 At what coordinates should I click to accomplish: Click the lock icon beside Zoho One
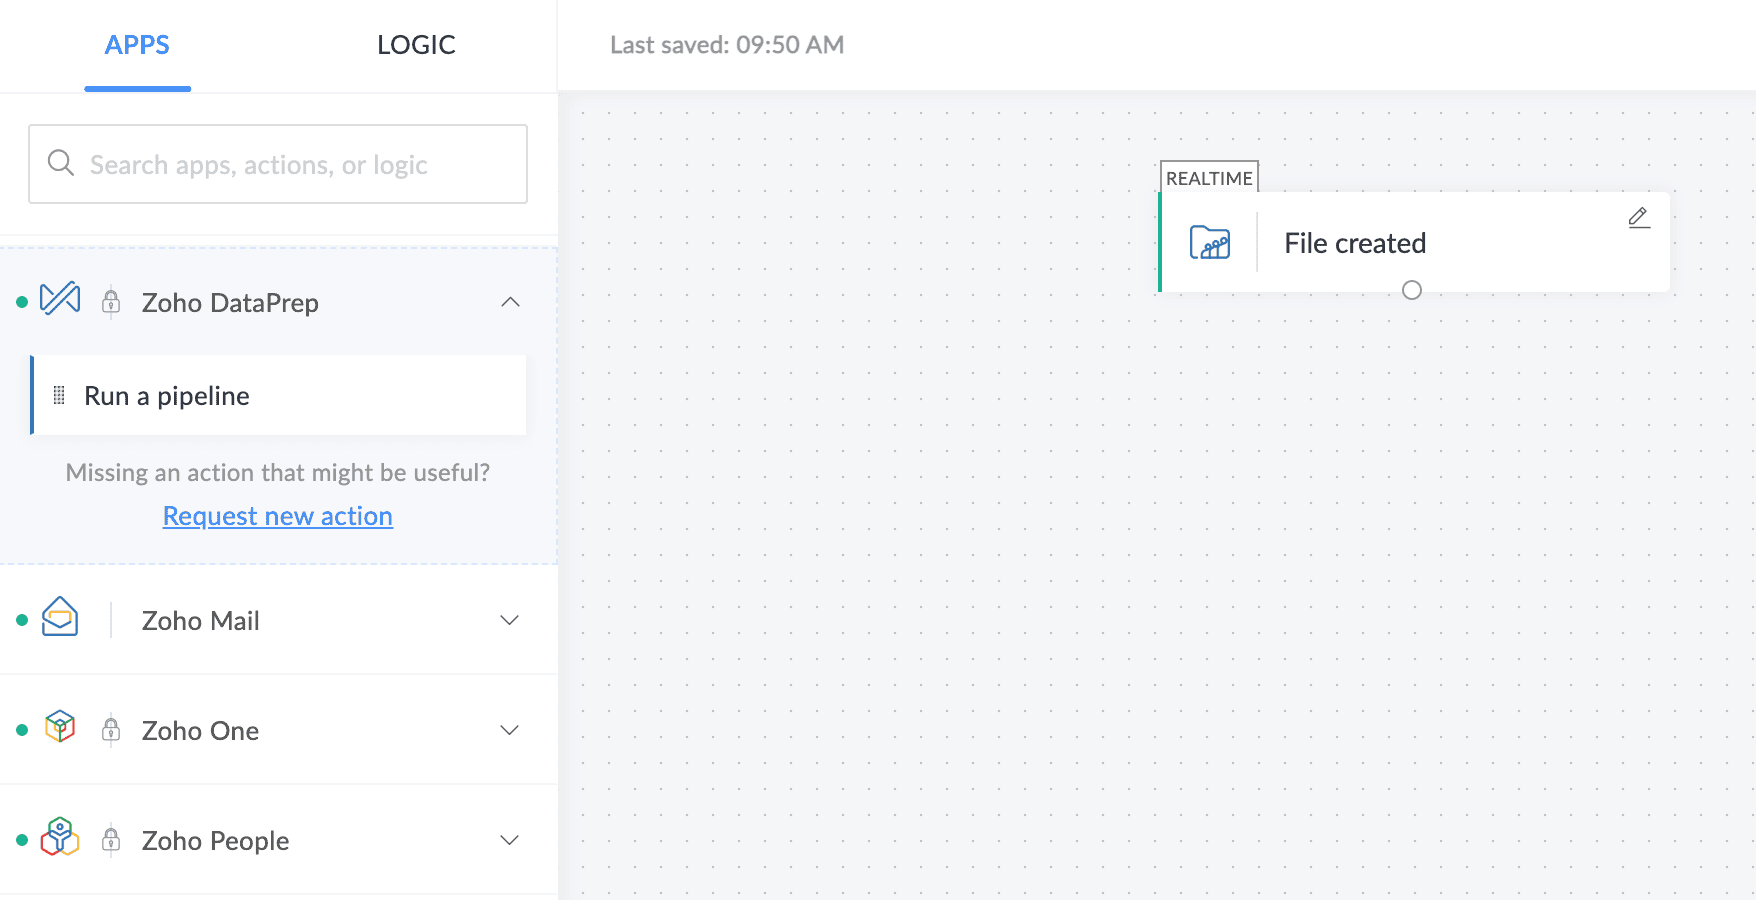click(x=111, y=730)
